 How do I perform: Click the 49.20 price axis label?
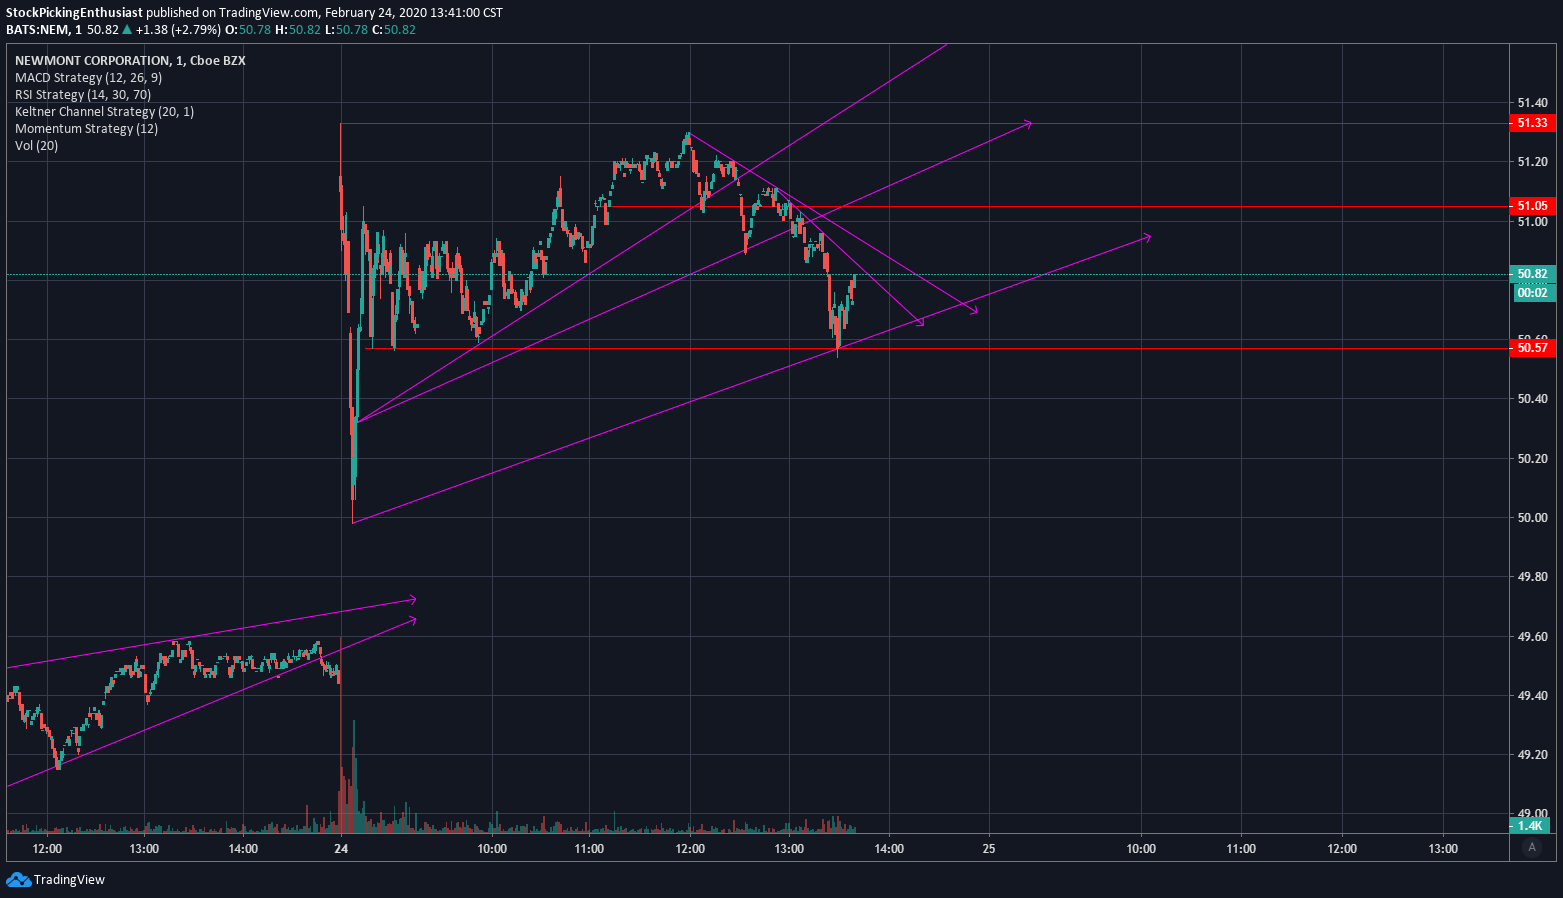1532,755
